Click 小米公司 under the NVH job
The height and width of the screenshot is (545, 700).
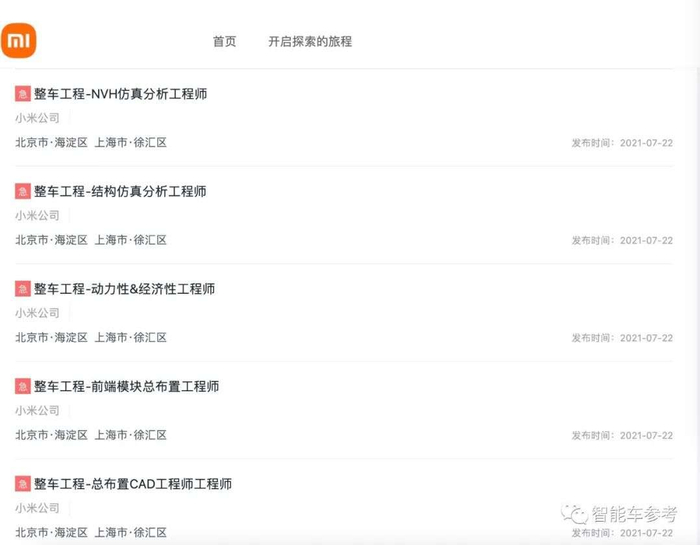coord(37,118)
